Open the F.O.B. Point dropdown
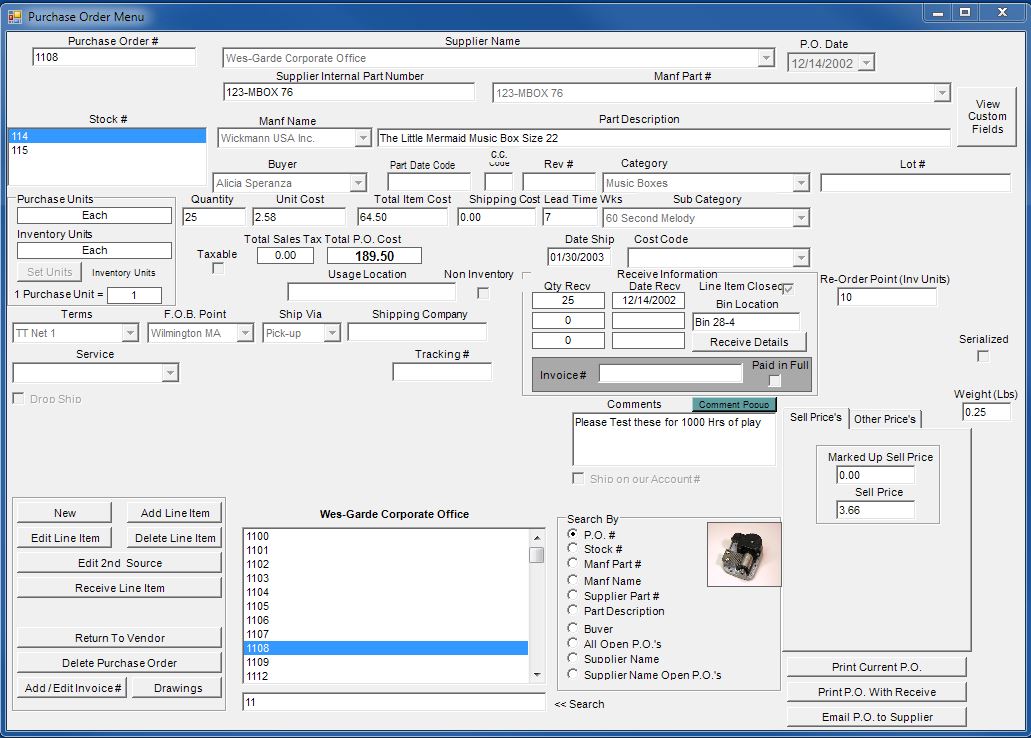 [x=245, y=333]
